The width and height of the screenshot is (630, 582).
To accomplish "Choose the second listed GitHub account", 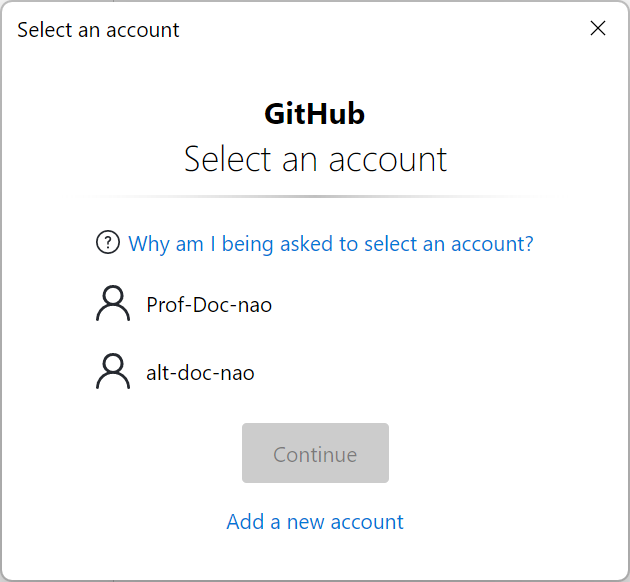I will pyautogui.click(x=200, y=373).
